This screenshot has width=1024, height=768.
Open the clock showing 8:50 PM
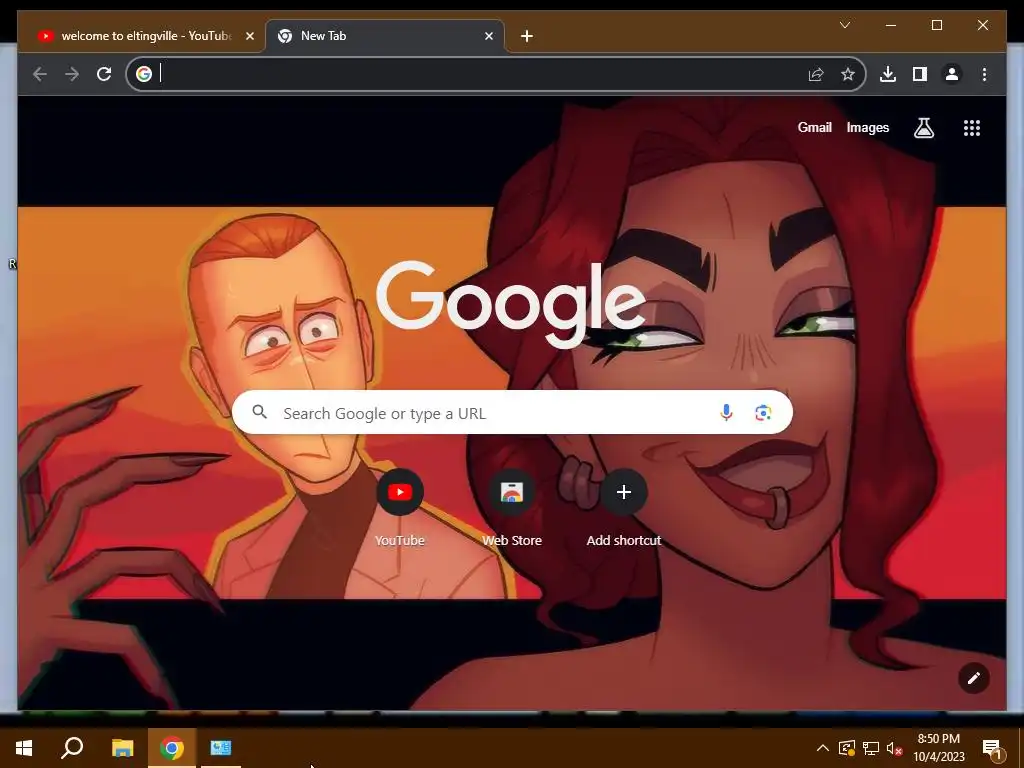pos(938,748)
